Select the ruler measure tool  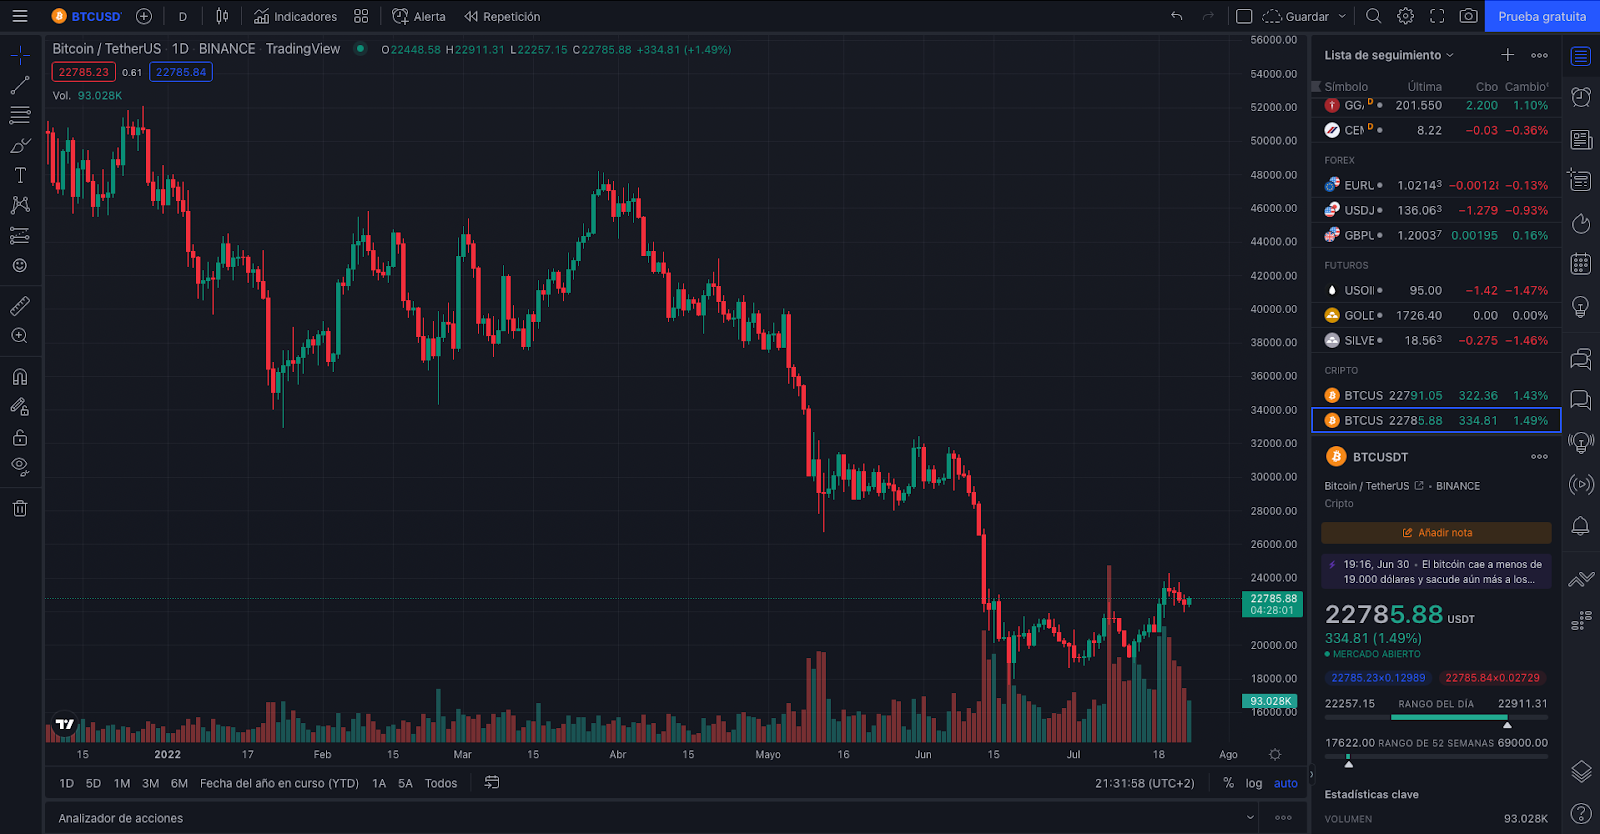[x=20, y=306]
